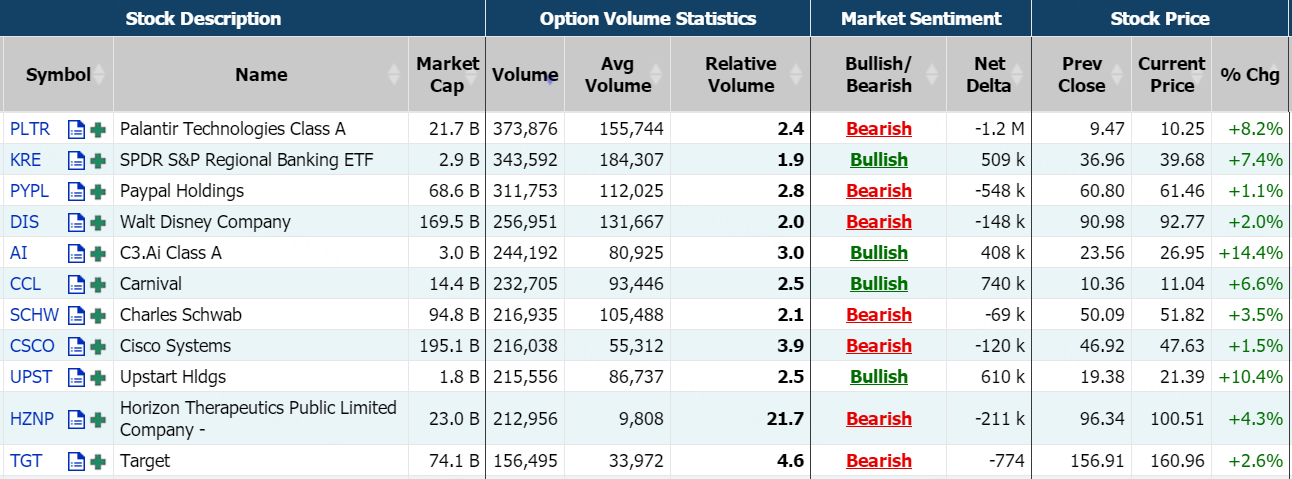Open the SCHW document icon
1292x479 pixels.
76,315
